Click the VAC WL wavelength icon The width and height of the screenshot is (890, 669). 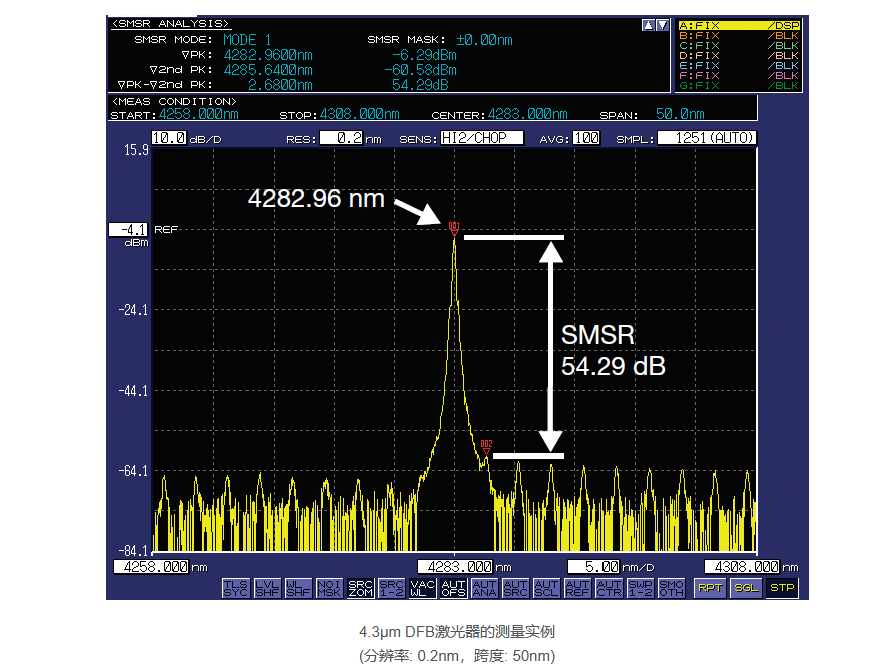(x=422, y=587)
